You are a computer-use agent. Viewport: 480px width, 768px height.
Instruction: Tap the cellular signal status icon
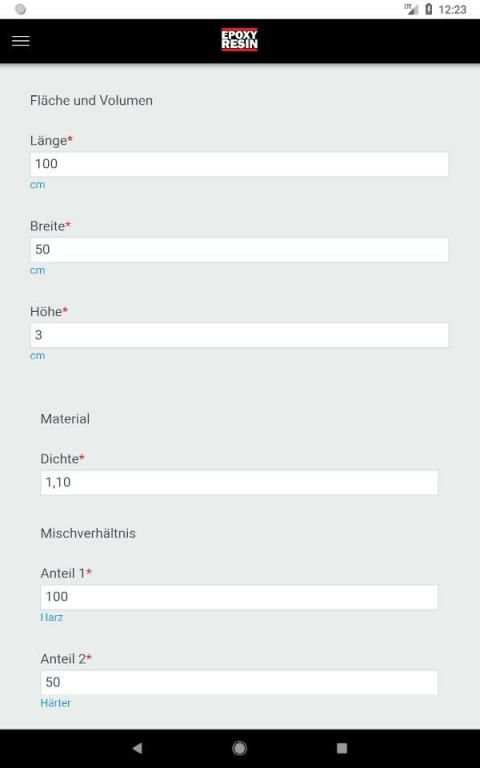tap(411, 9)
